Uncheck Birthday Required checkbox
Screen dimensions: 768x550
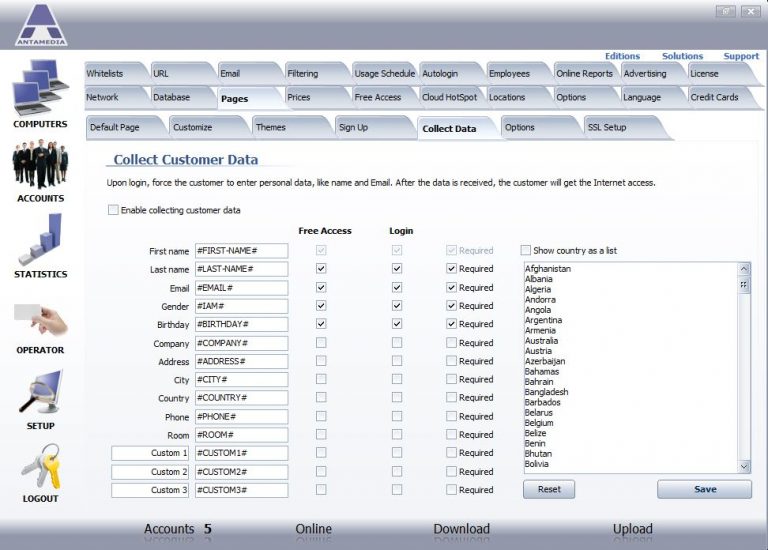click(451, 324)
